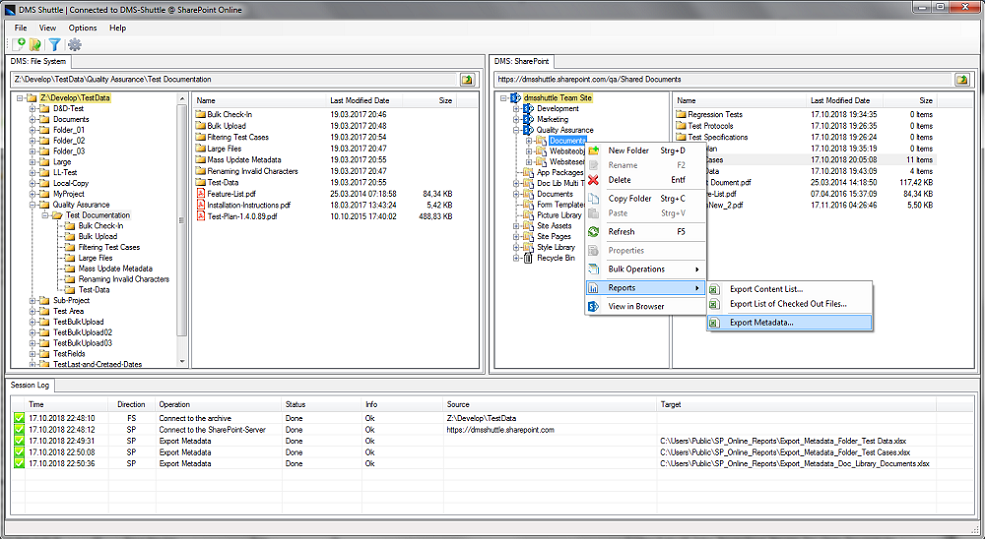Sort file system list by Last Modified Date
The height and width of the screenshot is (539, 985).
tap(364, 100)
